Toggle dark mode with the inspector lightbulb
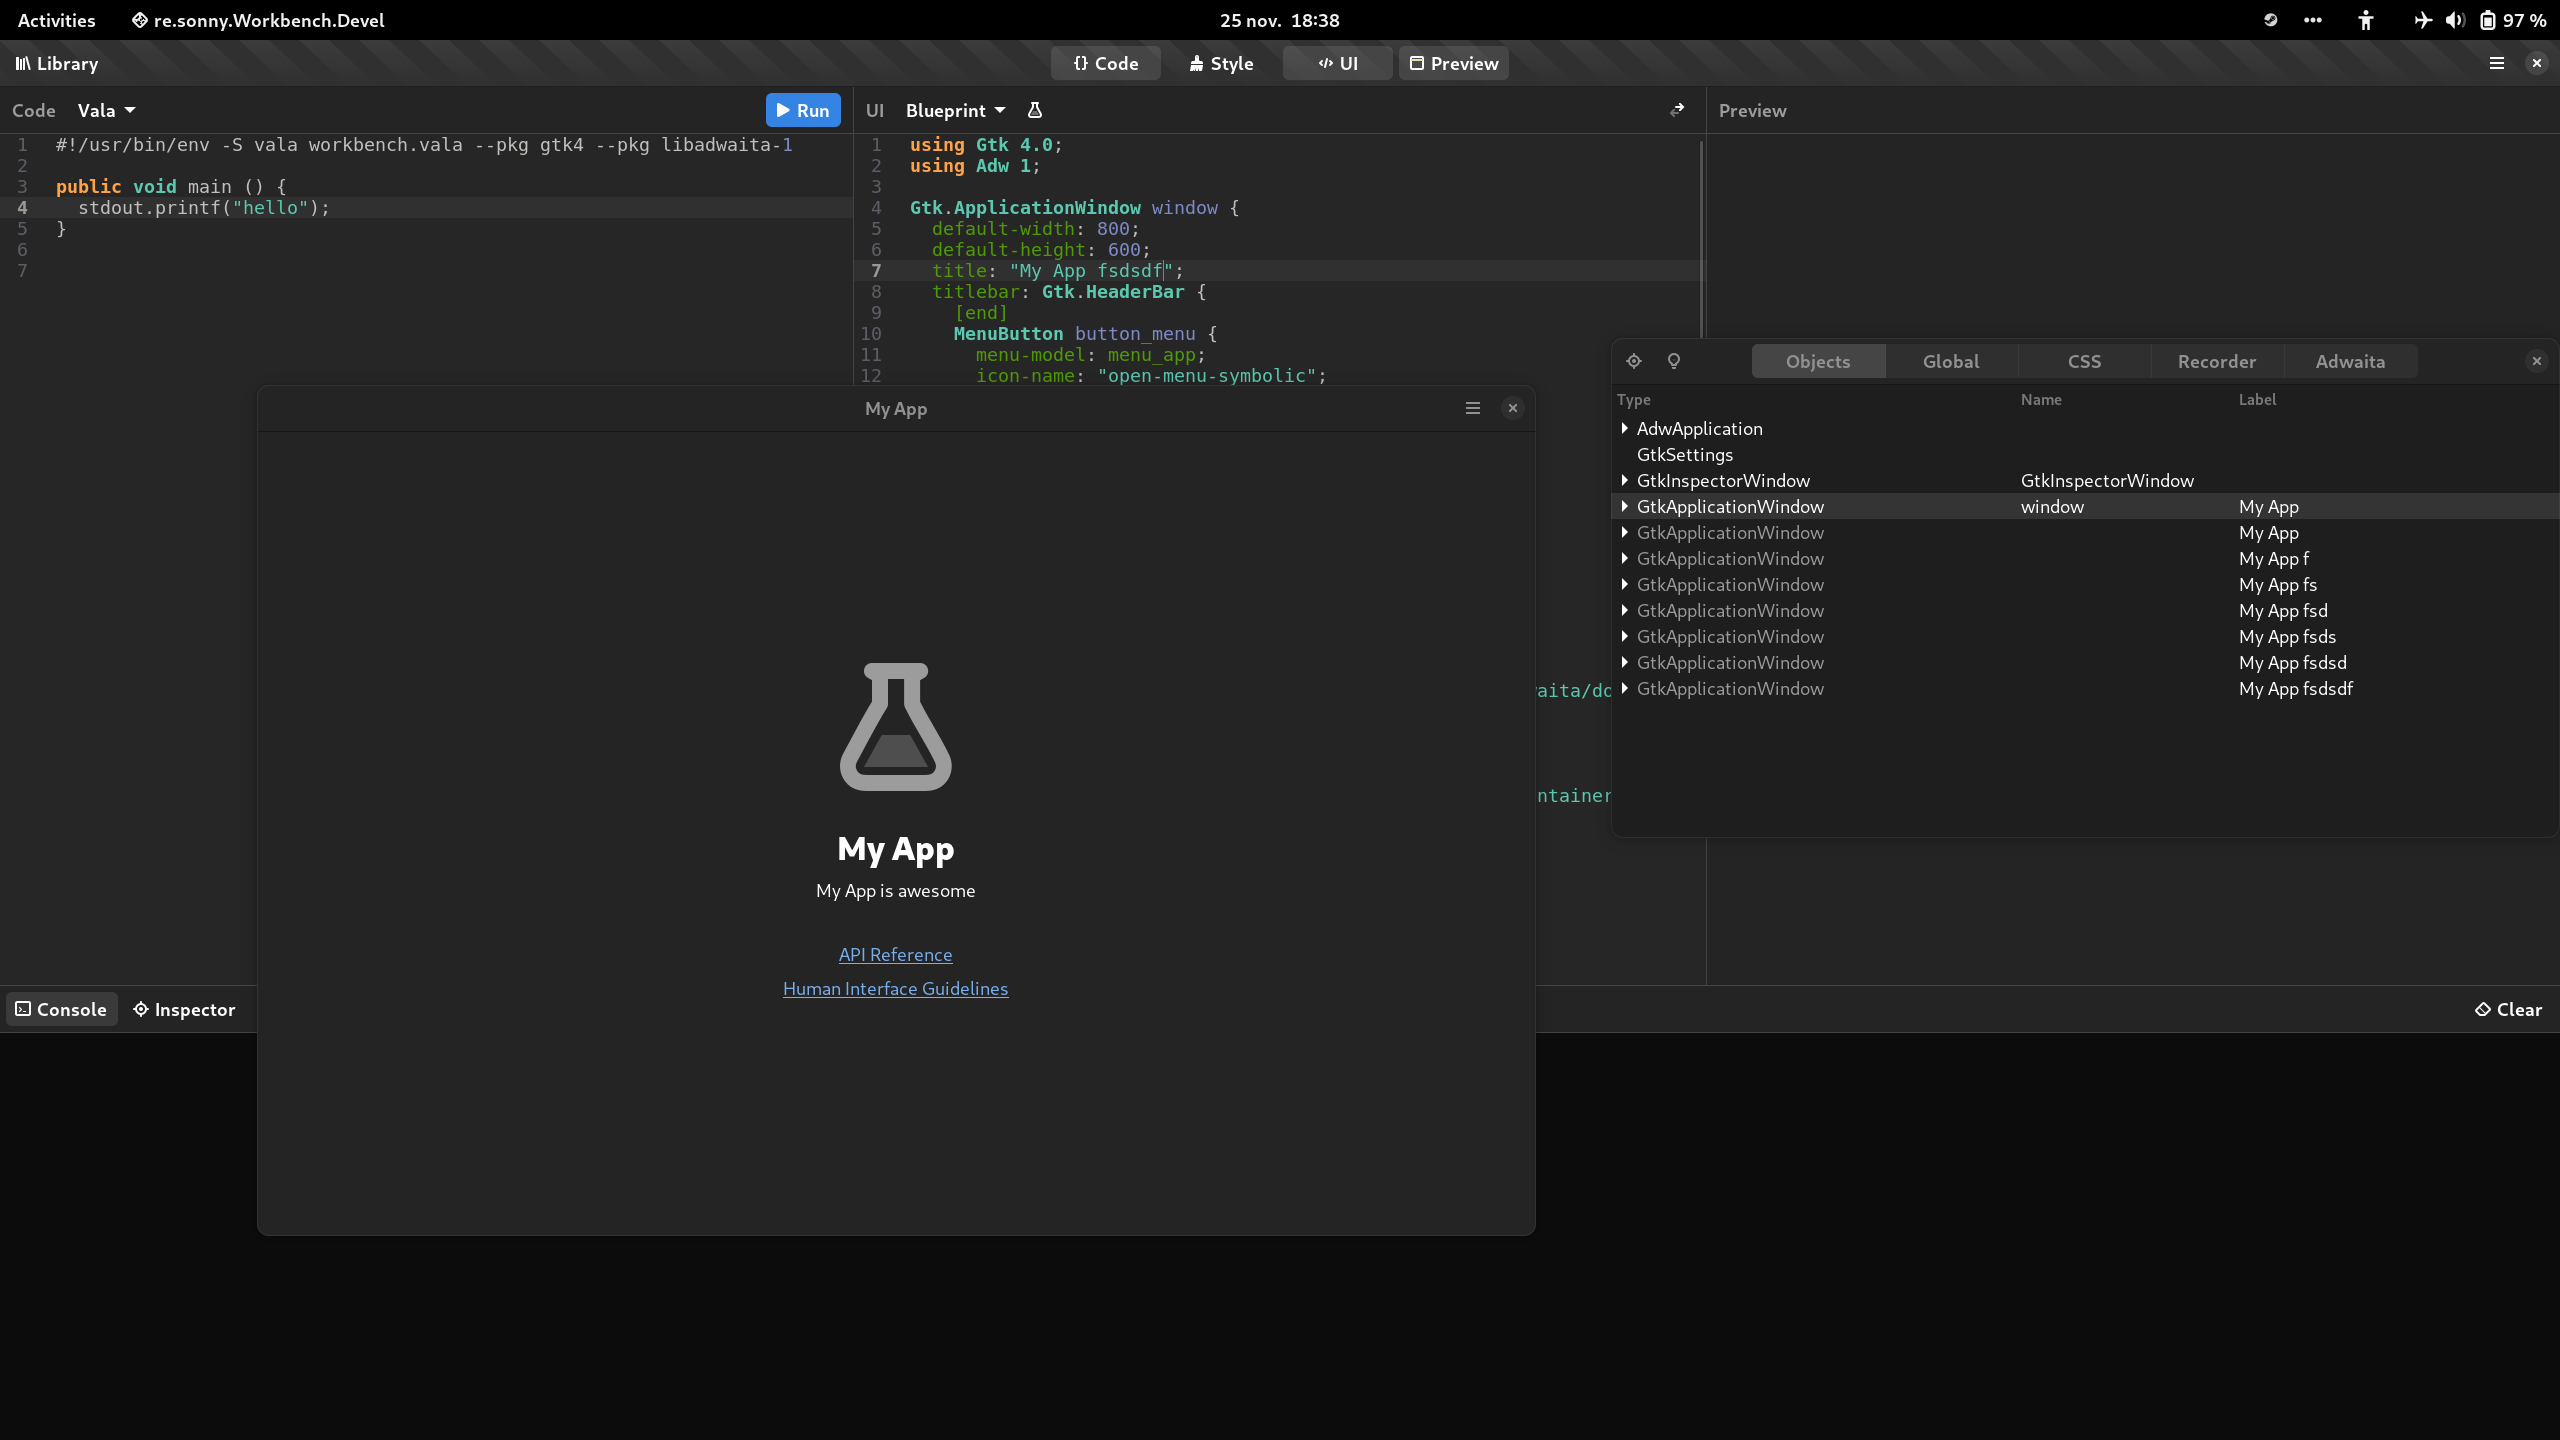 point(1674,361)
